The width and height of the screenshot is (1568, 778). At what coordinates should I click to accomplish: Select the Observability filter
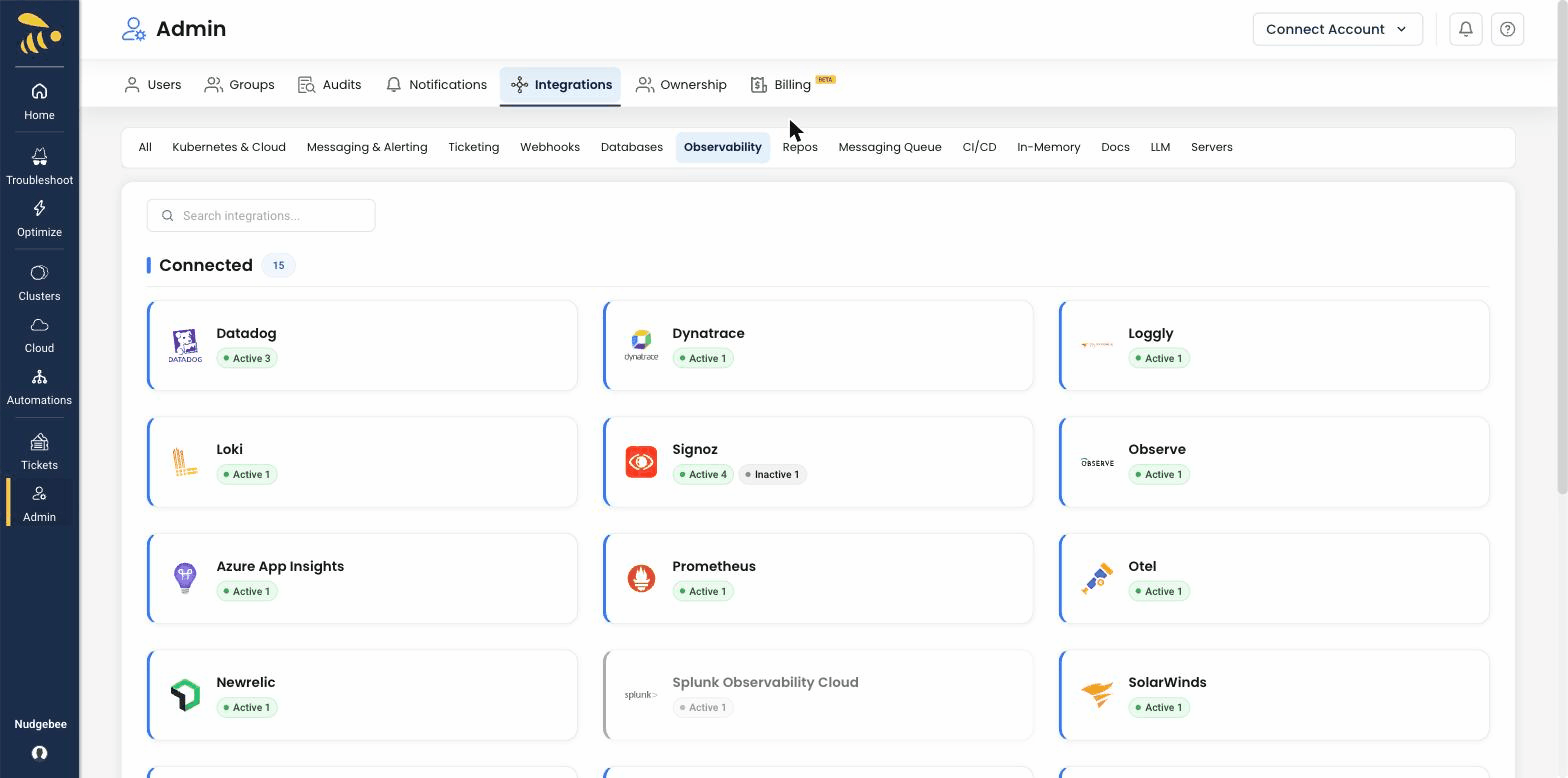(x=723, y=147)
